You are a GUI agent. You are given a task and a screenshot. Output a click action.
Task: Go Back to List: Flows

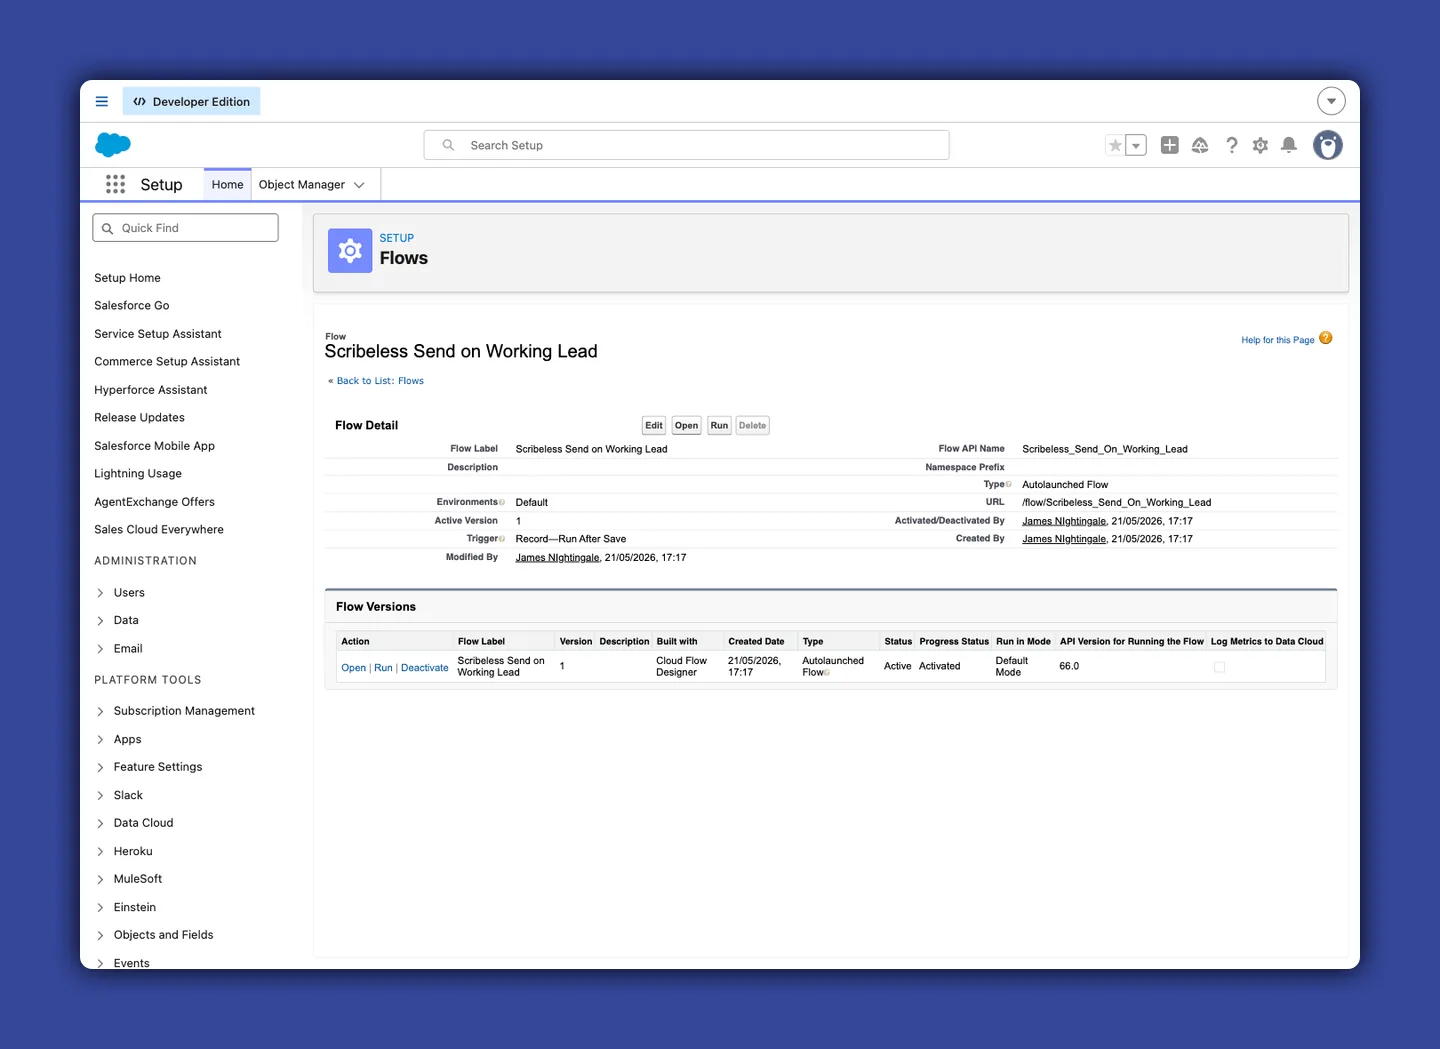380,381
